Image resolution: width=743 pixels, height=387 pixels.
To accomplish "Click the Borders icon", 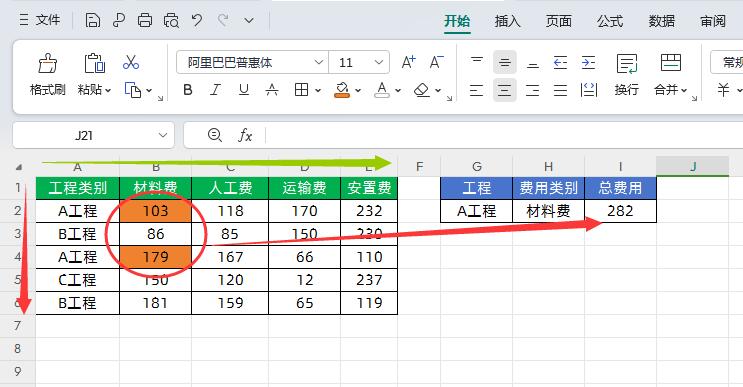I will click(x=301, y=90).
